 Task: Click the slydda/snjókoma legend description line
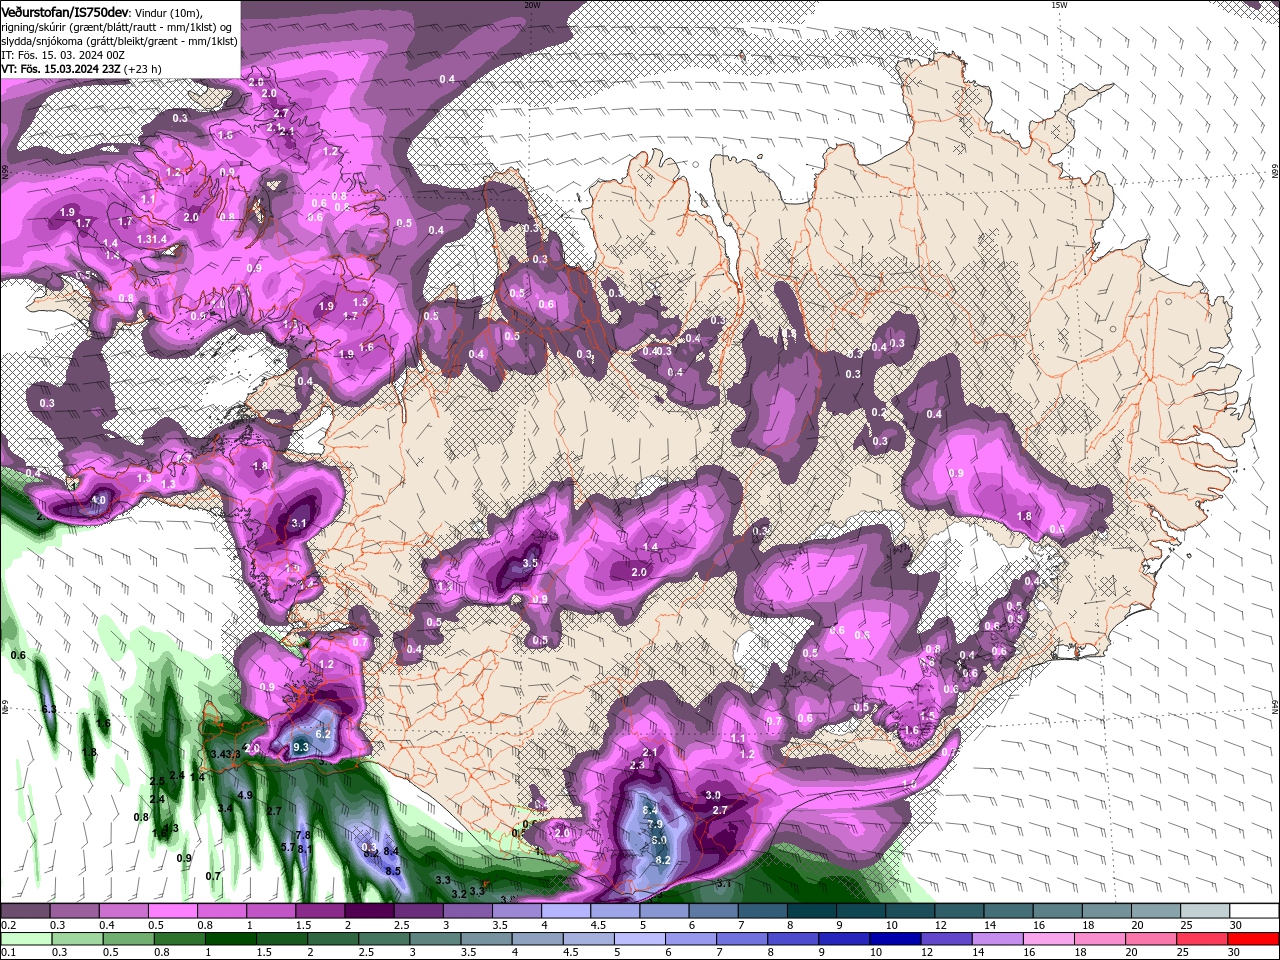pos(118,40)
